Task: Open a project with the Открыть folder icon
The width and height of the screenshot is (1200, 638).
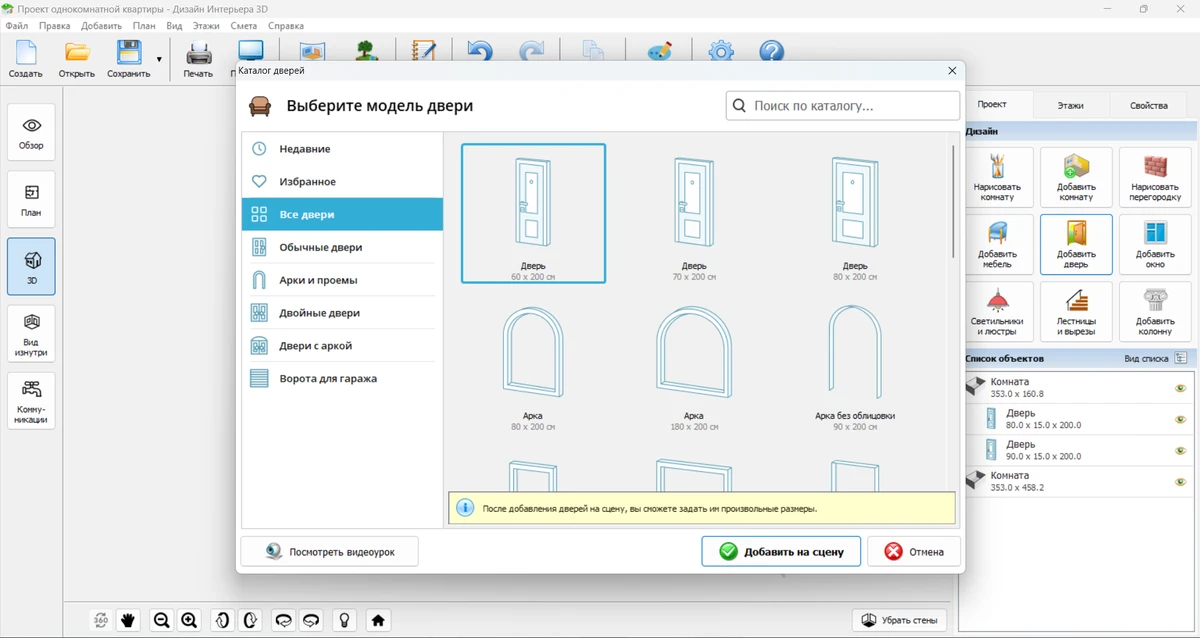Action: click(x=77, y=58)
